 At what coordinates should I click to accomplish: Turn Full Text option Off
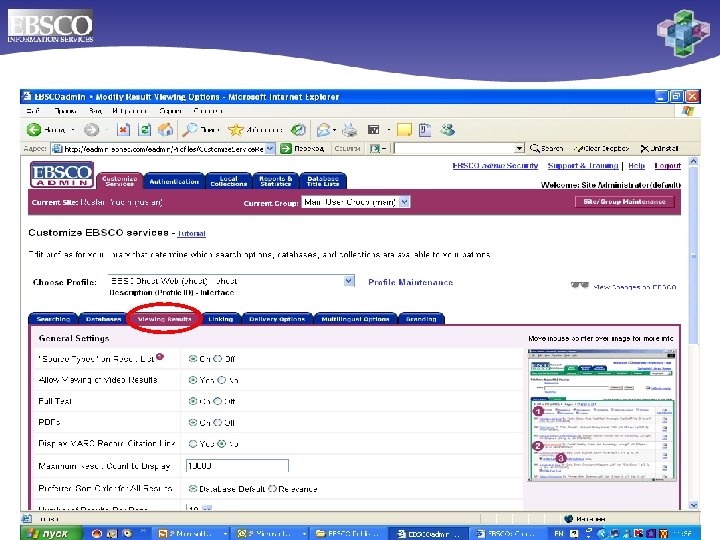[218, 401]
